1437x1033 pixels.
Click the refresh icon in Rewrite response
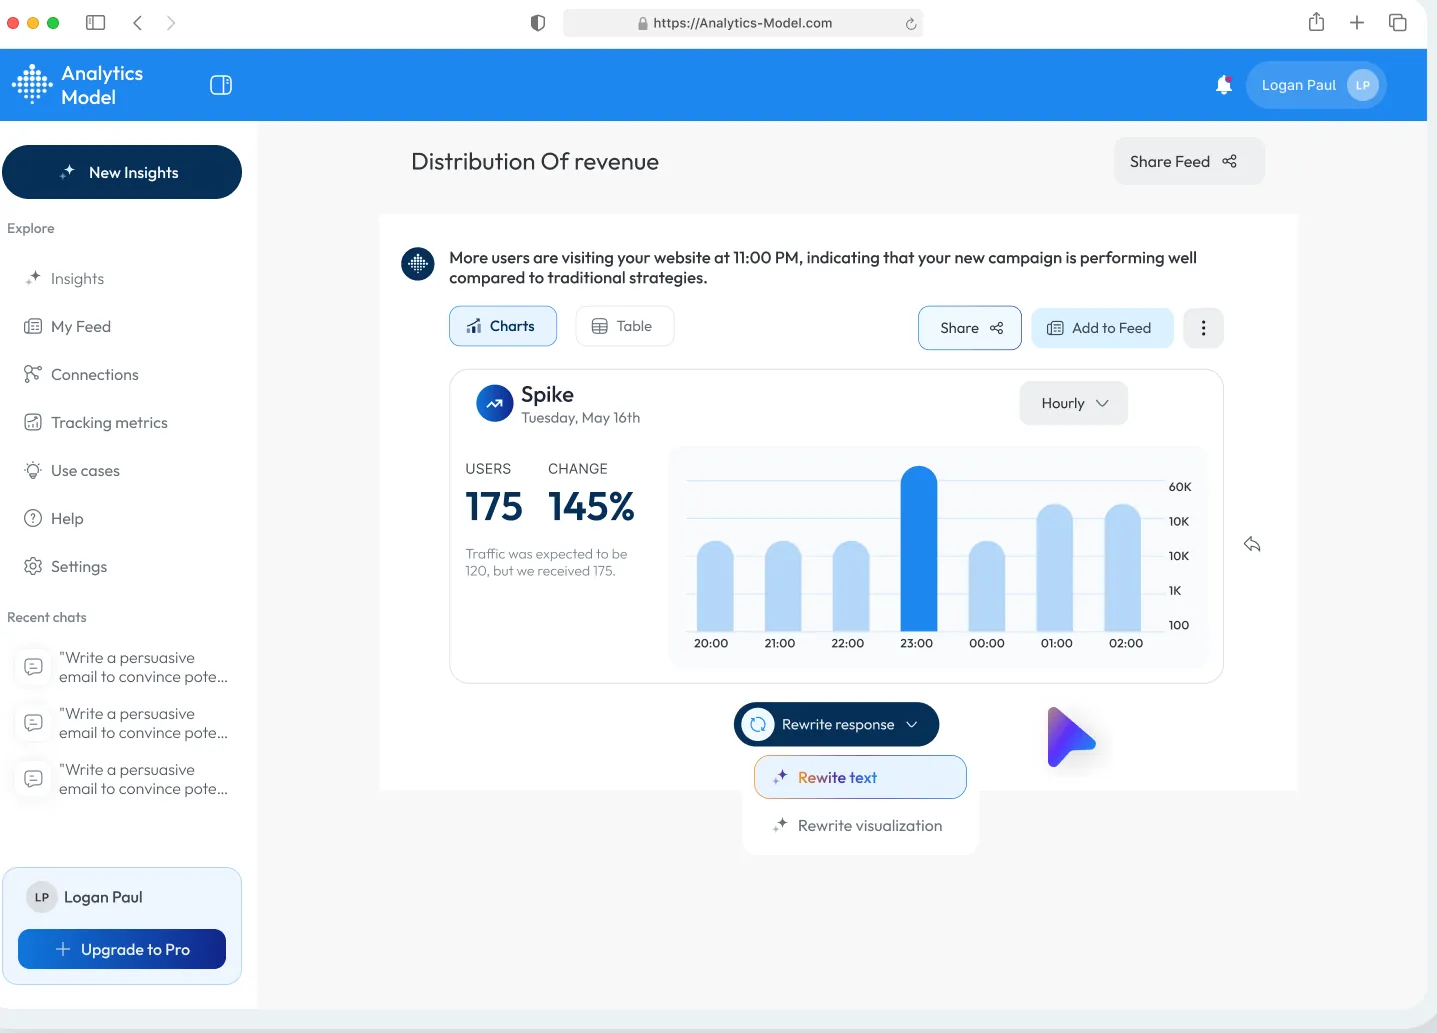point(758,724)
